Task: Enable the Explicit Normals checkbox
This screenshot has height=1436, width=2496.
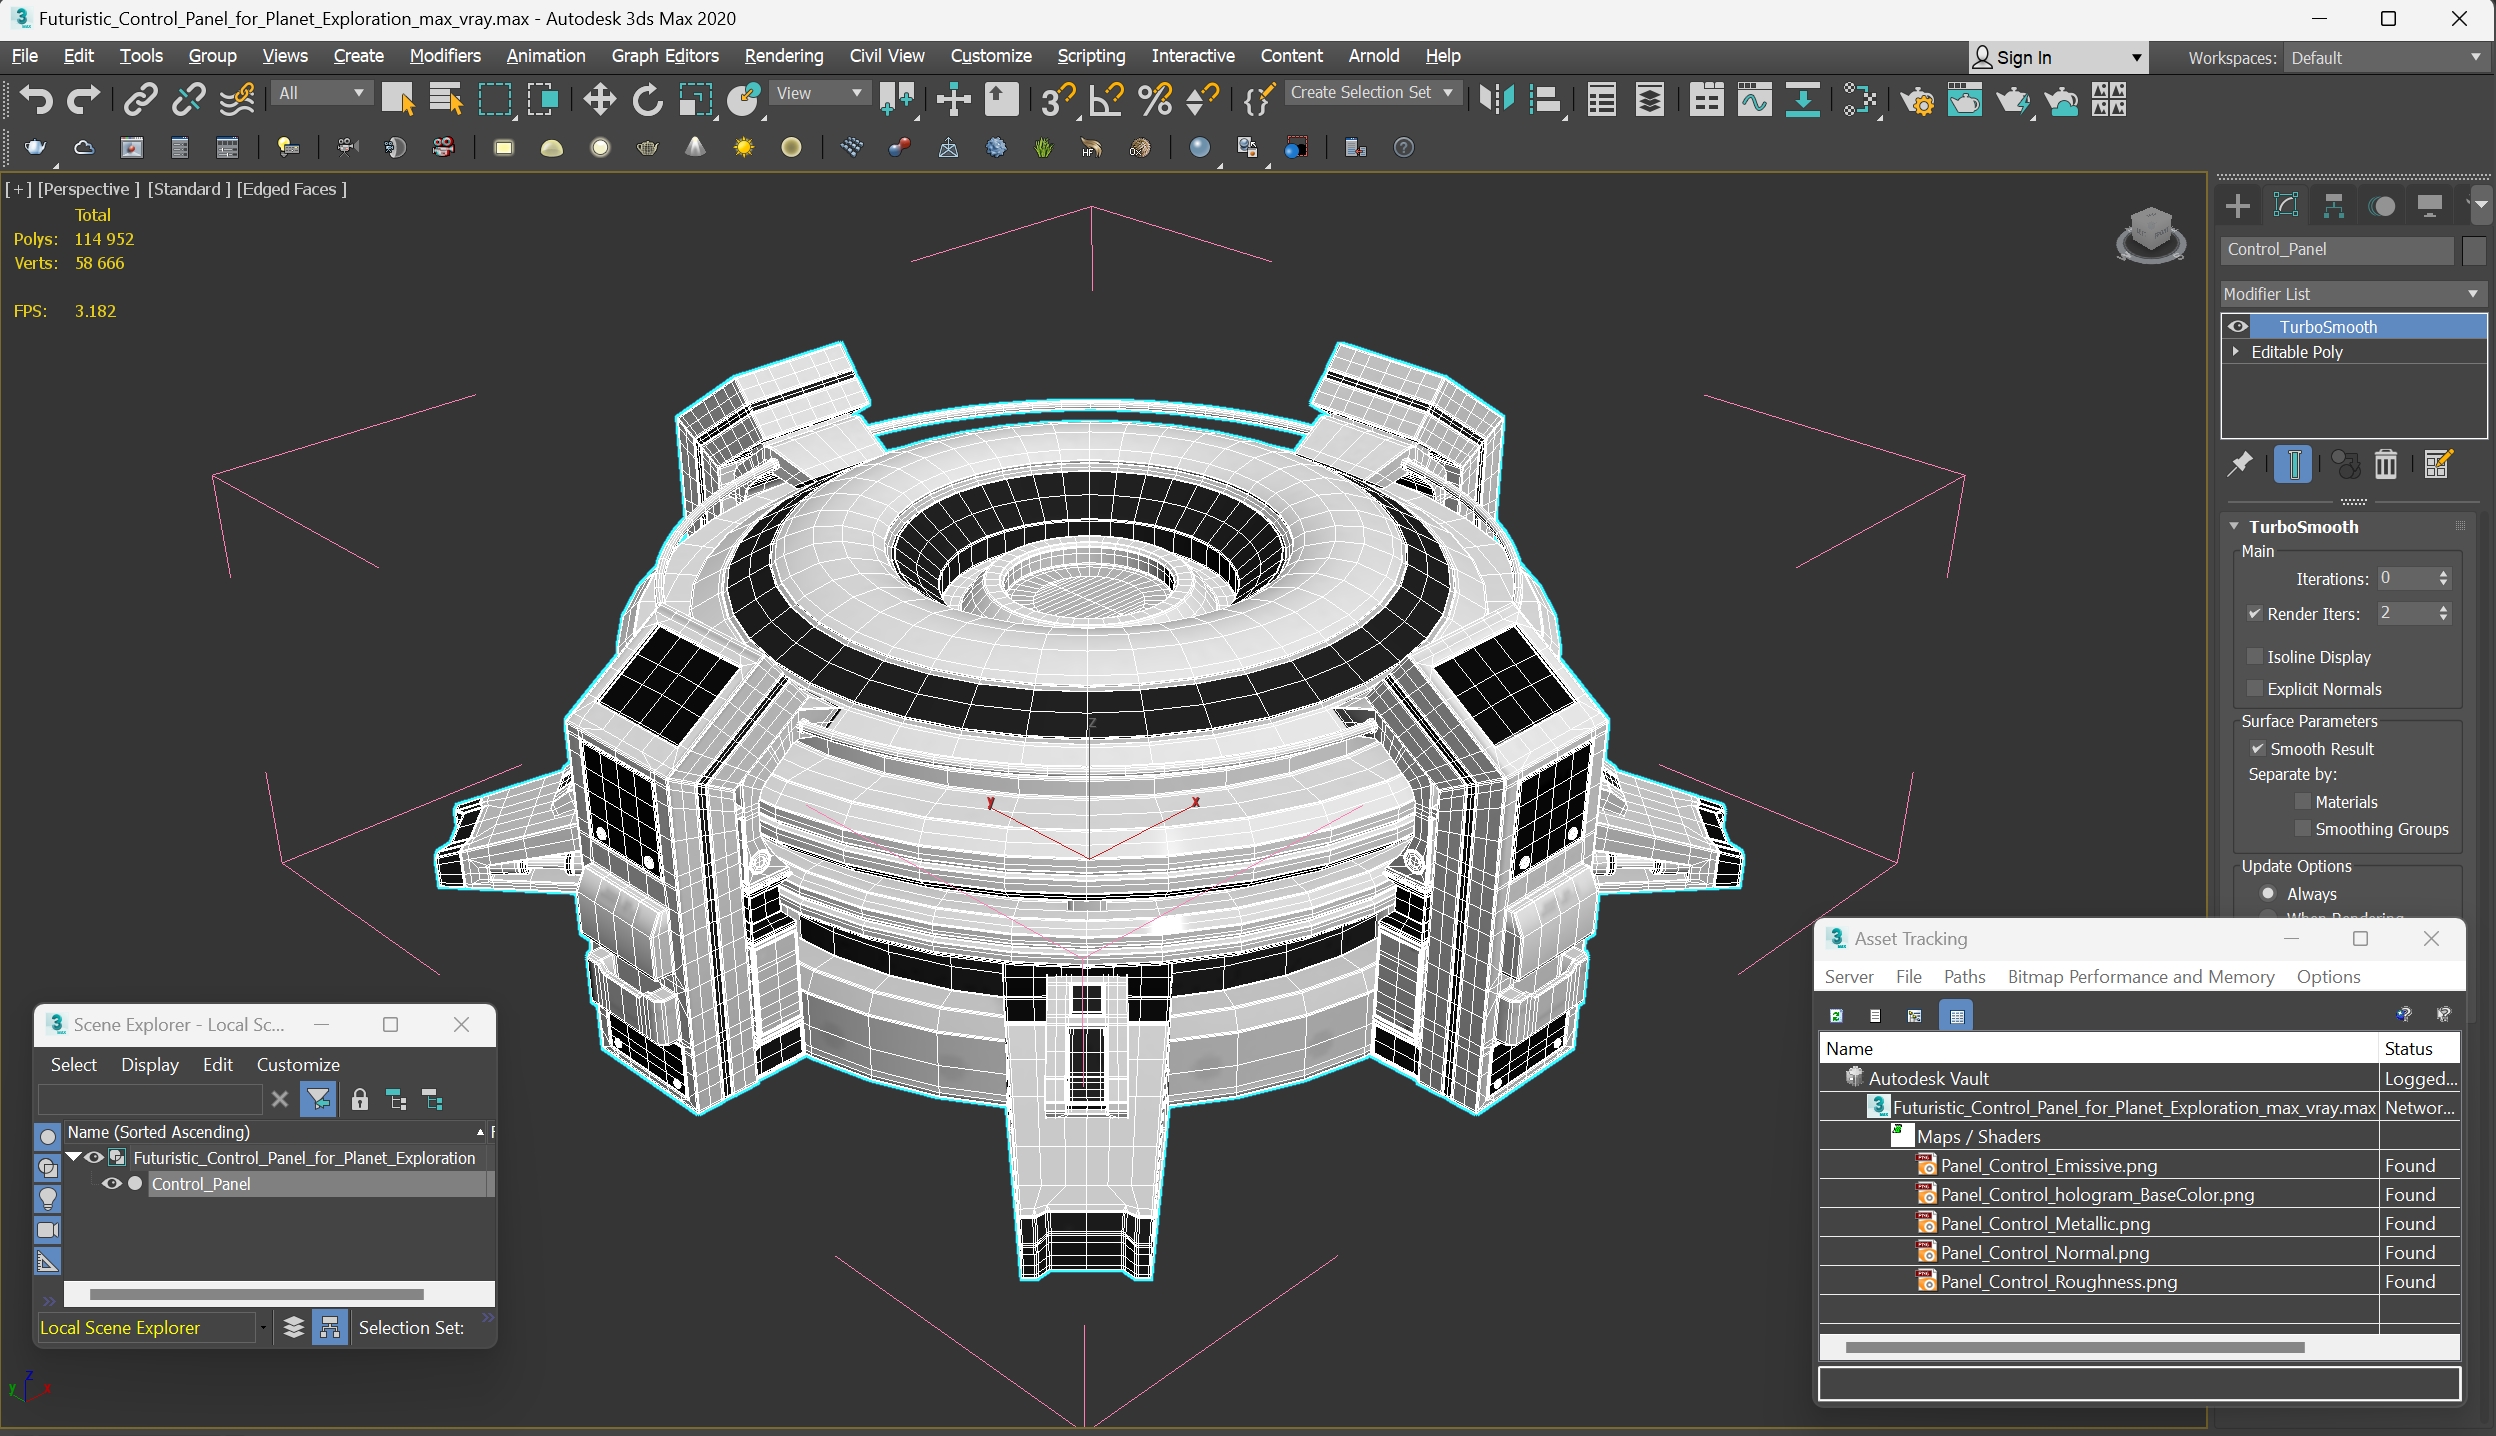Action: pyautogui.click(x=2255, y=689)
